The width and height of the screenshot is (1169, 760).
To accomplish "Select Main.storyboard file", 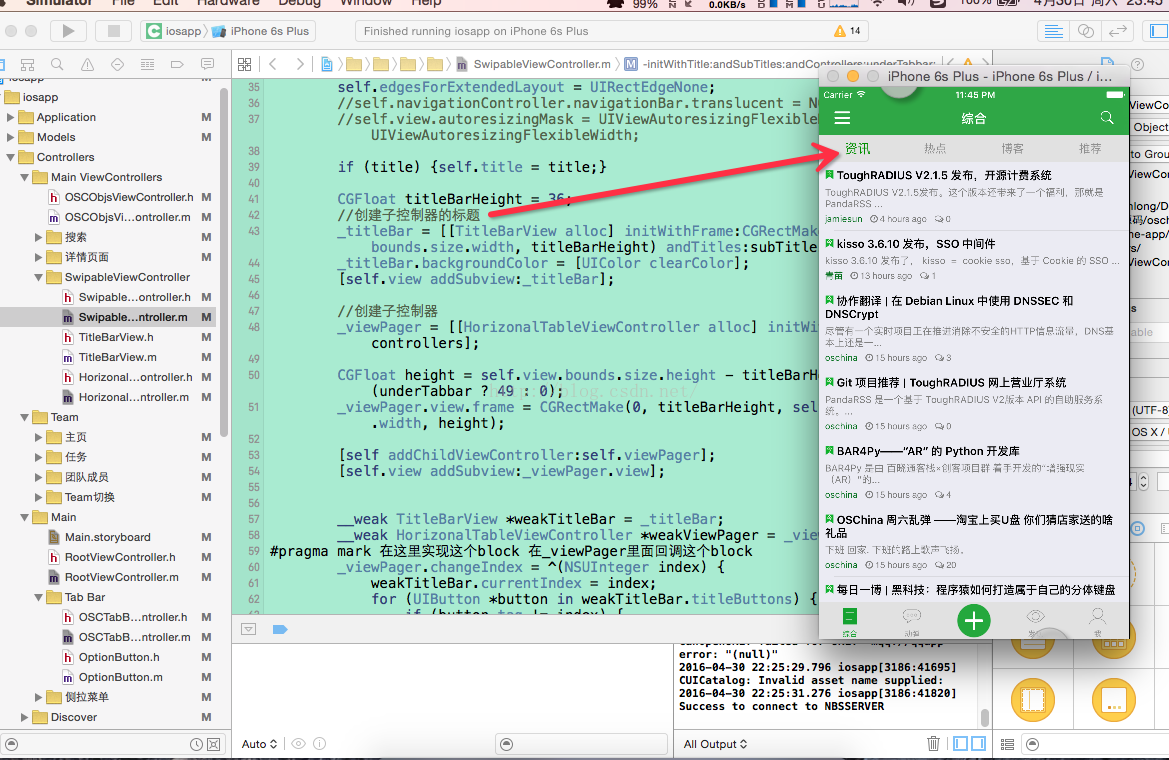I will point(107,537).
